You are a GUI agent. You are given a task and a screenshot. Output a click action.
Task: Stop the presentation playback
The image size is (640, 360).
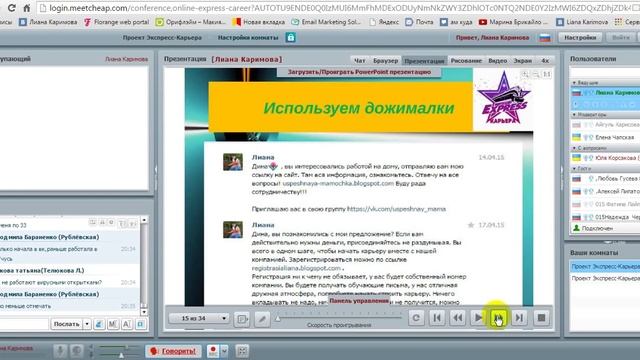tap(541, 318)
